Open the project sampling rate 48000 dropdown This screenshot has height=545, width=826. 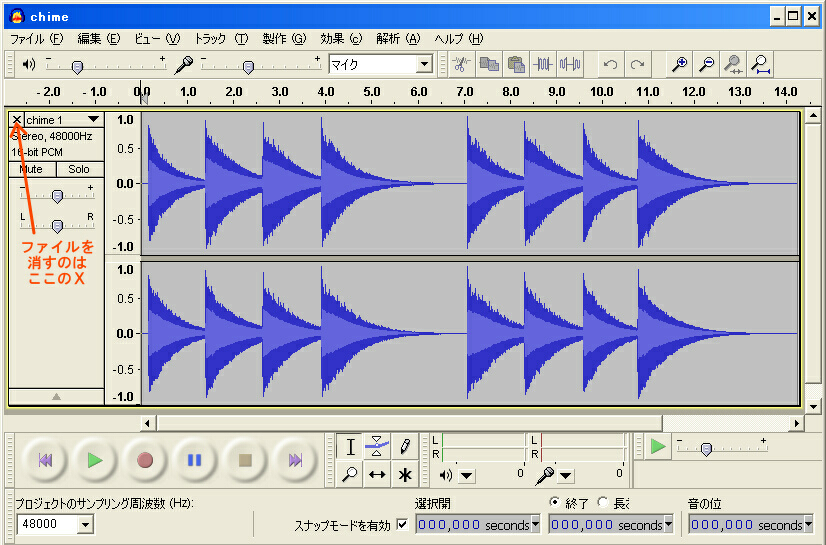click(85, 524)
